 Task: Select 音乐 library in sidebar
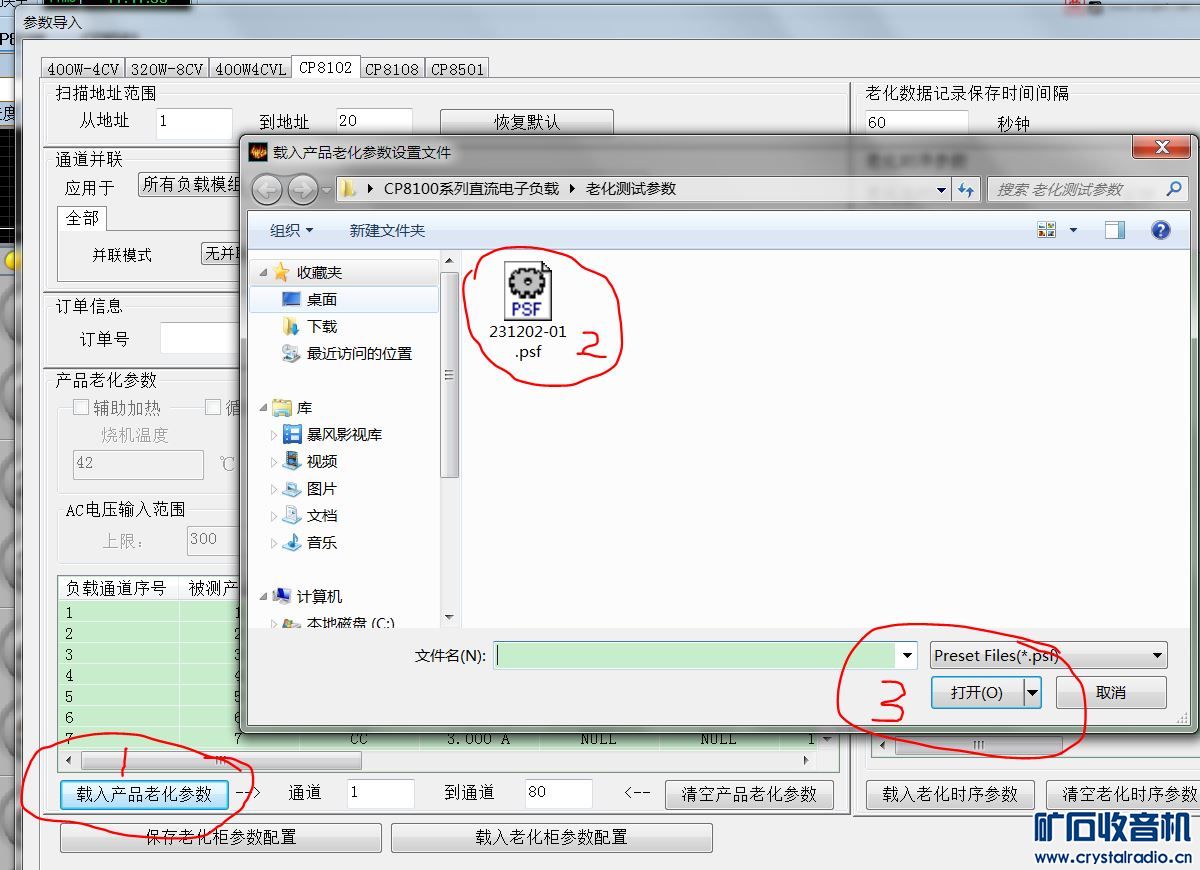pyautogui.click(x=322, y=542)
